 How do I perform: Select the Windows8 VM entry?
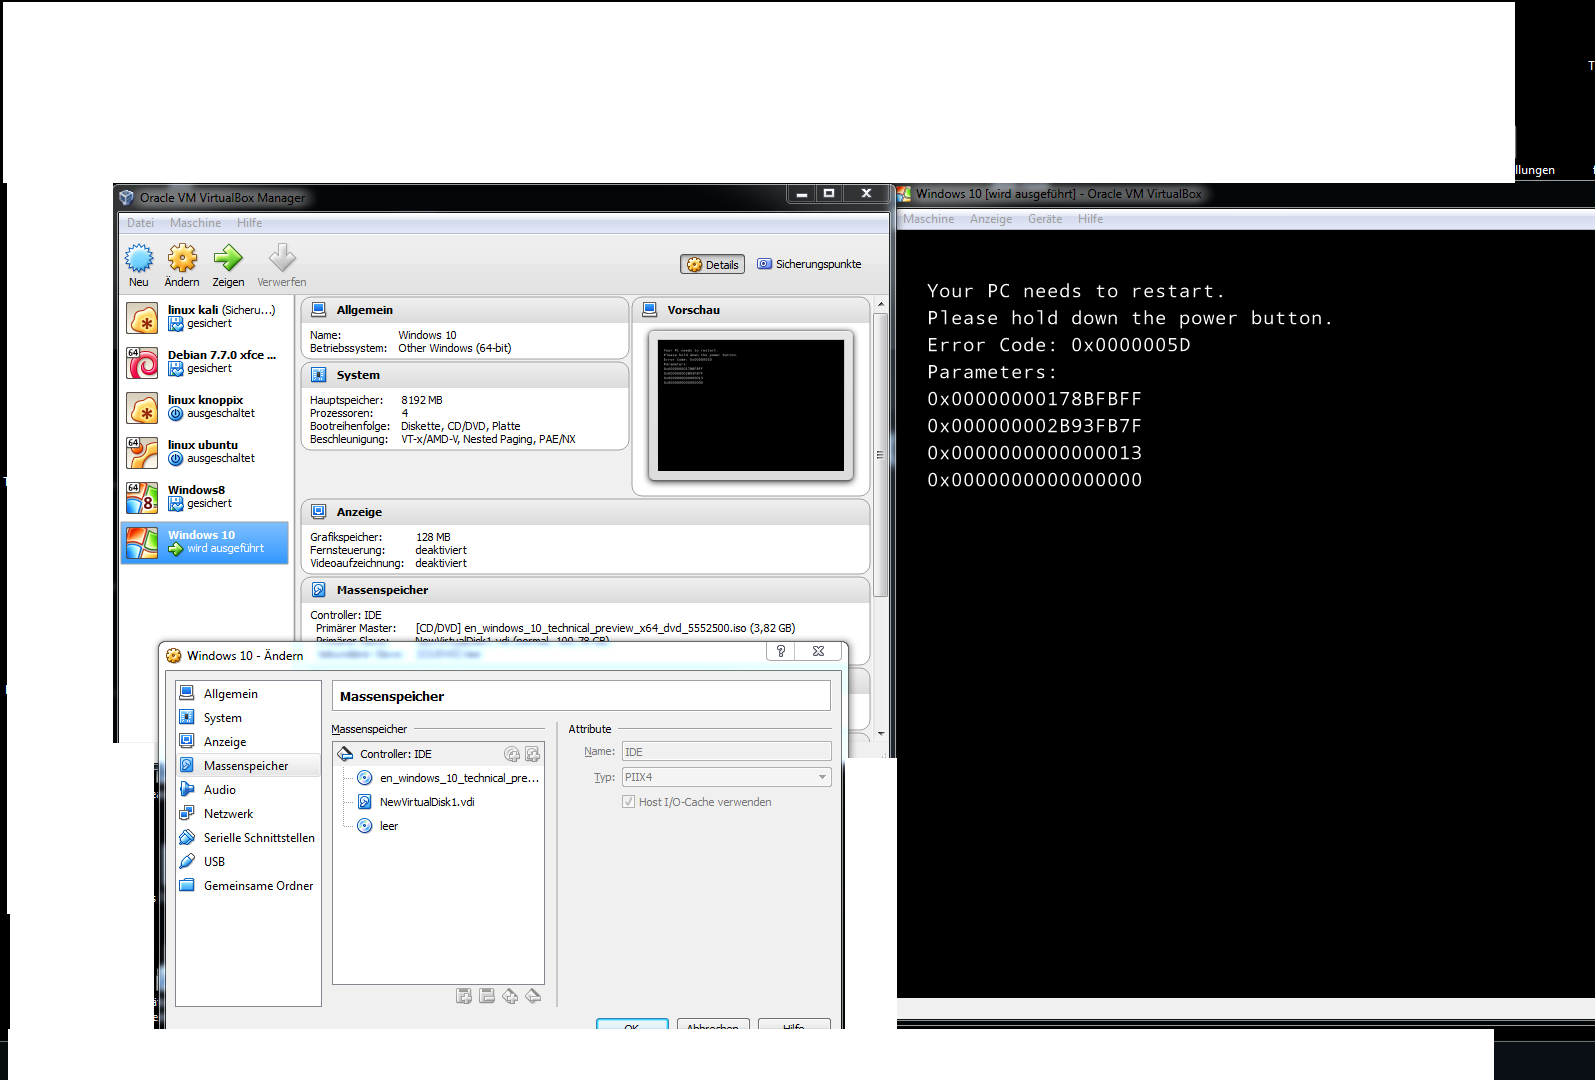(205, 497)
